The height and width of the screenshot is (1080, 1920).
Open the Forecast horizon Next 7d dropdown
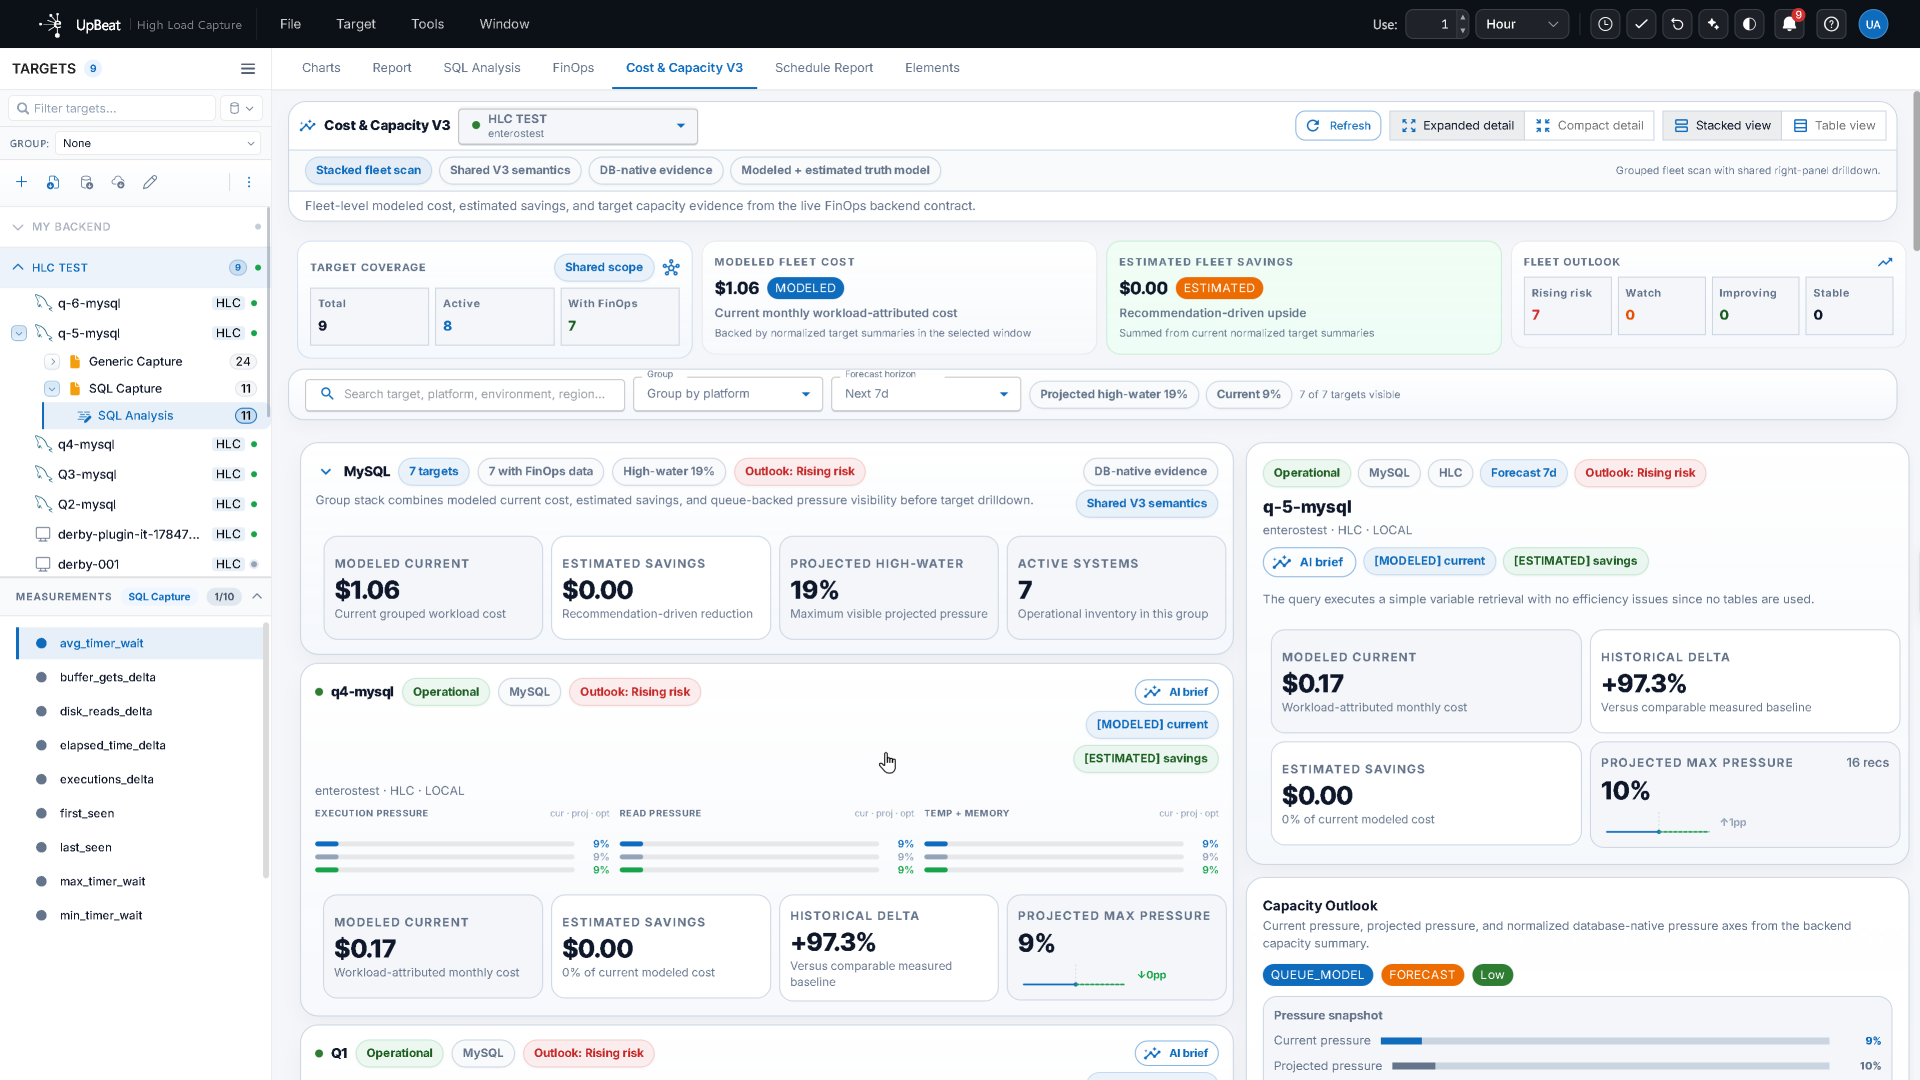click(925, 394)
